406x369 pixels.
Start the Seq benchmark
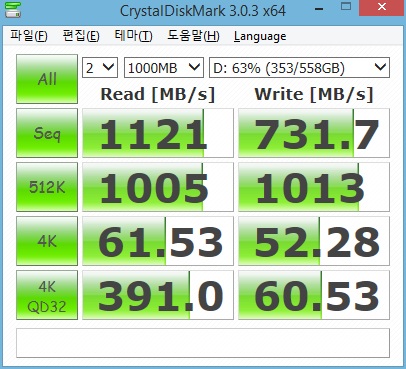tap(47, 133)
